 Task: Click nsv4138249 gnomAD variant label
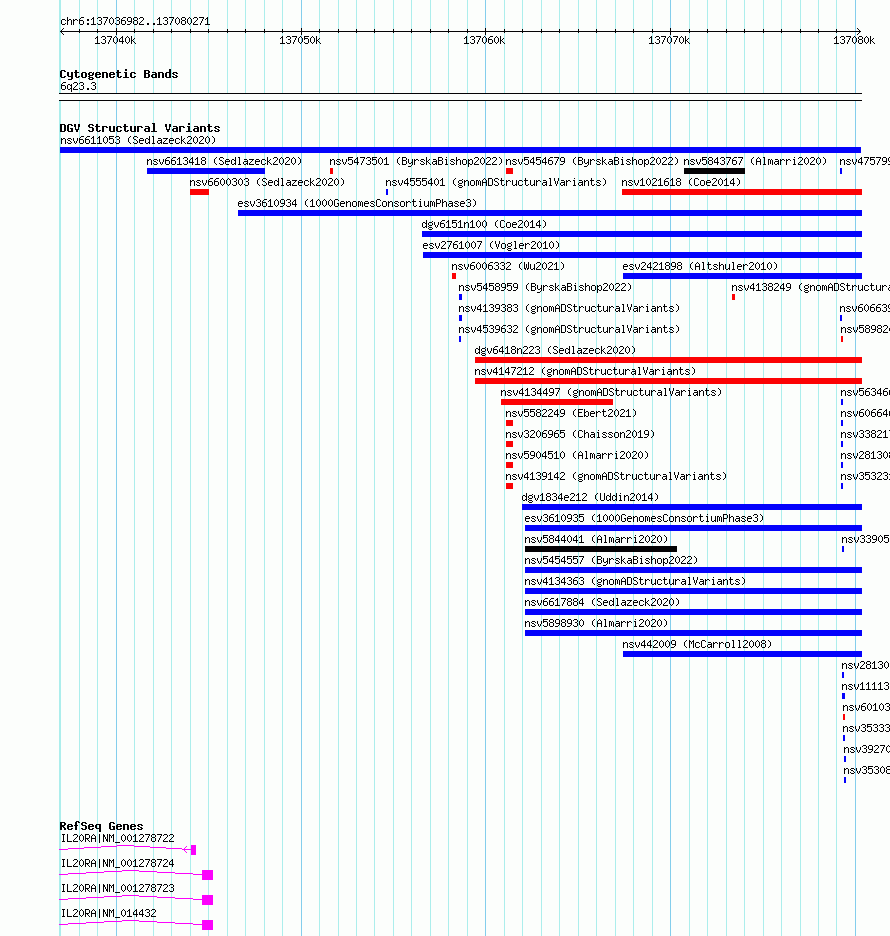(x=811, y=287)
